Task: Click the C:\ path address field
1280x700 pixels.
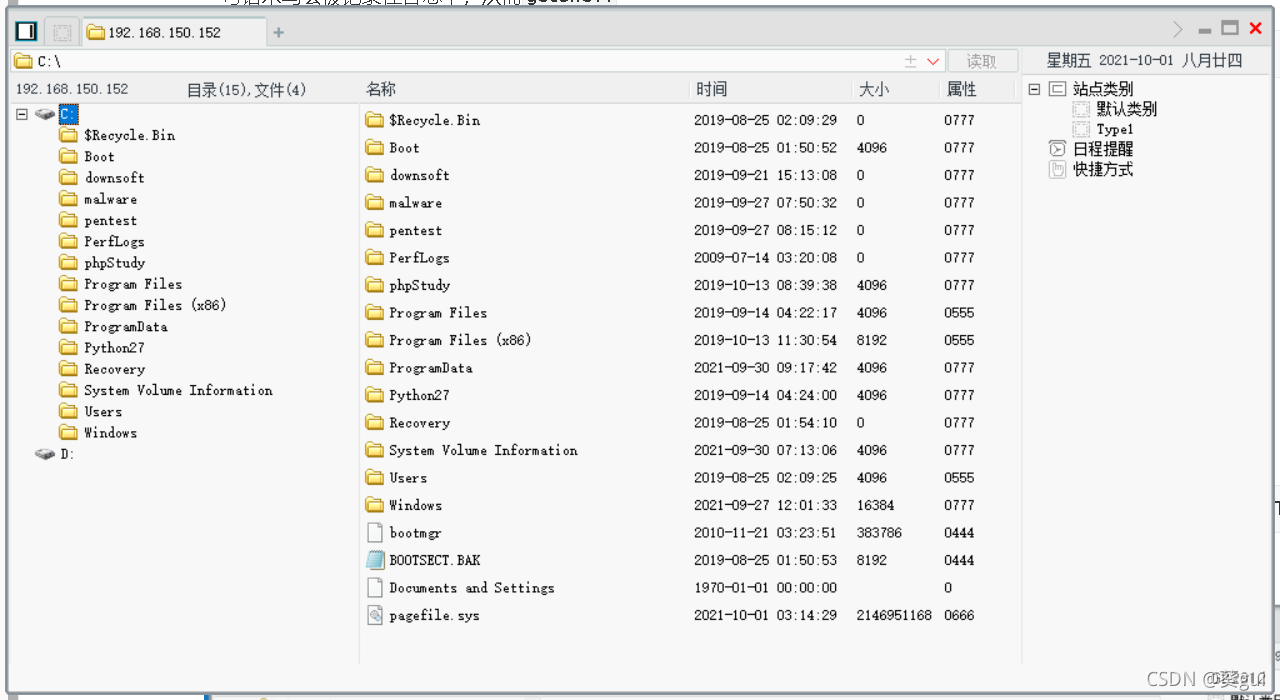Action: (x=455, y=61)
